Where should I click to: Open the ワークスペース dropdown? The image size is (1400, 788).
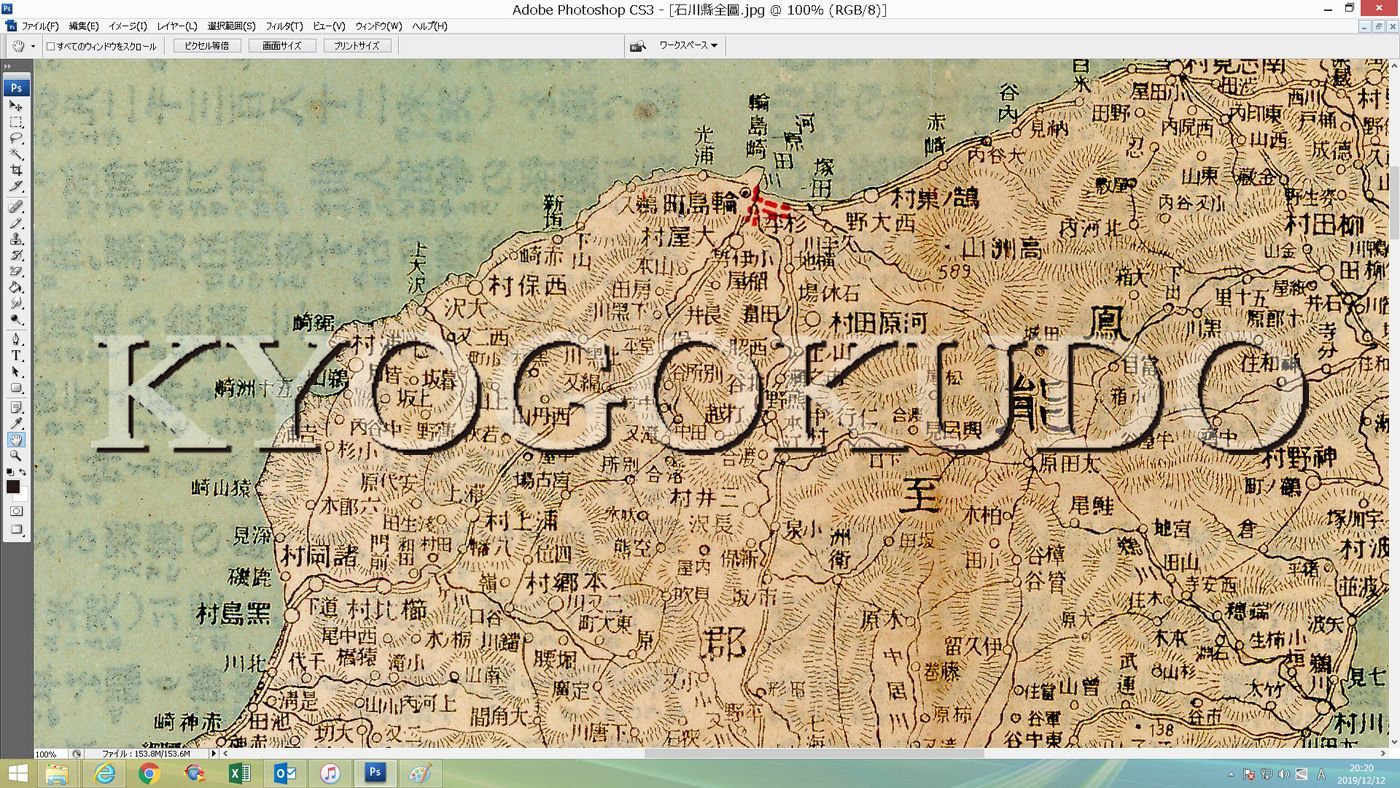pos(688,45)
